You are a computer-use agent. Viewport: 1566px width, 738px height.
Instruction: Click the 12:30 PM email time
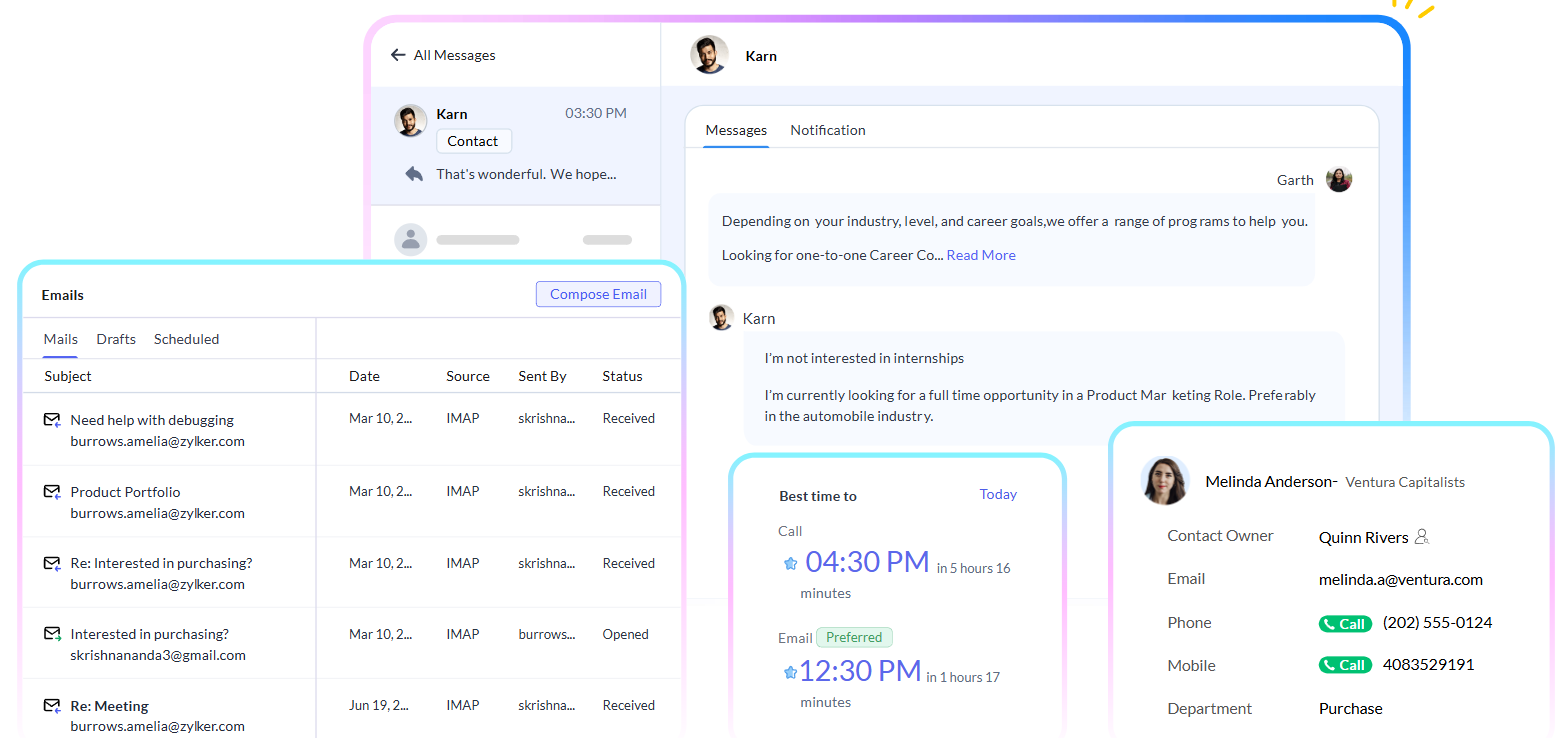860,671
